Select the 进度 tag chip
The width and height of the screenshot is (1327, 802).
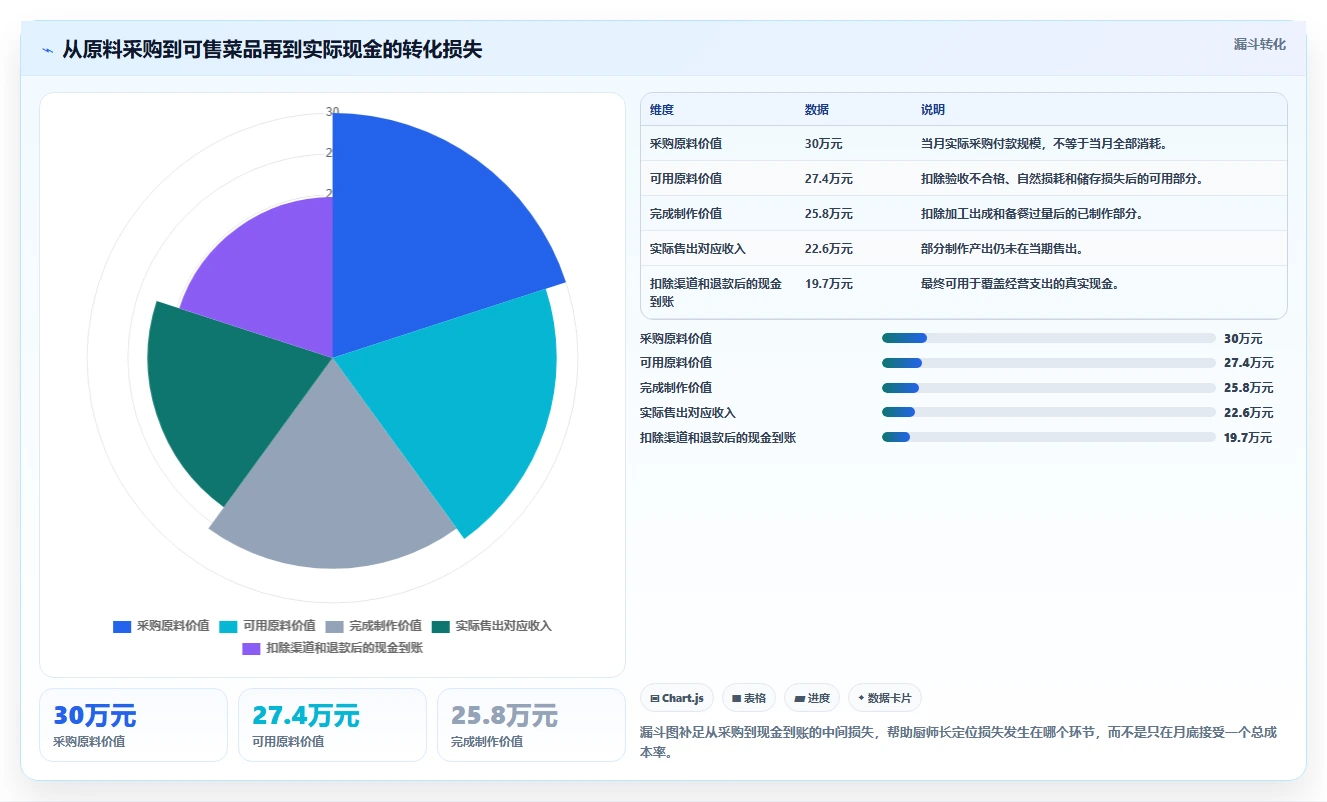(x=812, y=698)
